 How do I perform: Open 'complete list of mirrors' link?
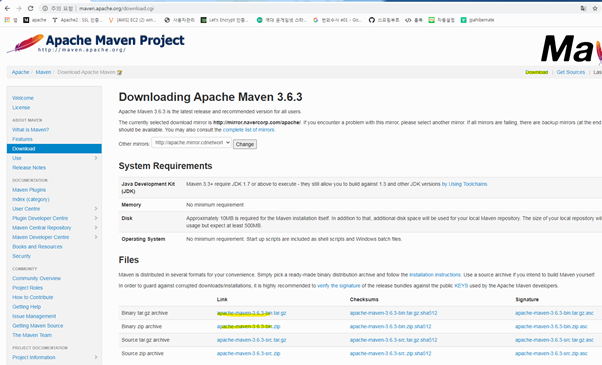pos(249,130)
